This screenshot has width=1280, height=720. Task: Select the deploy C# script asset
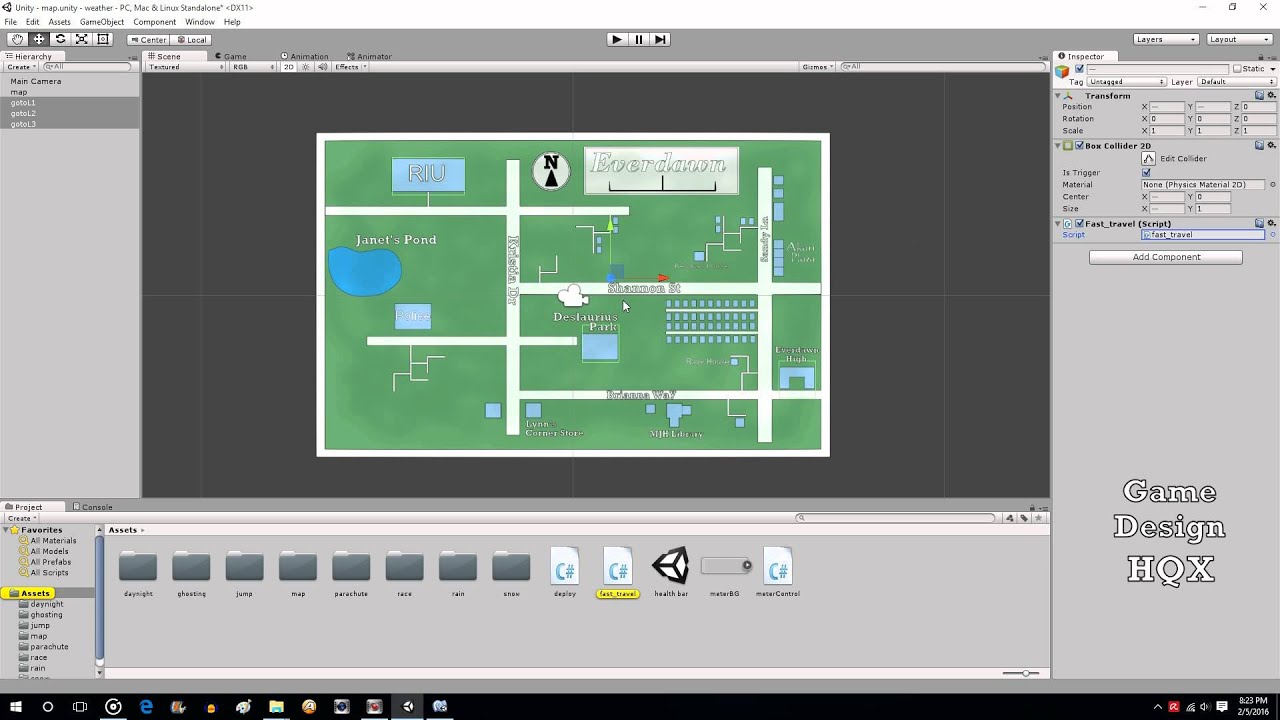565,572
